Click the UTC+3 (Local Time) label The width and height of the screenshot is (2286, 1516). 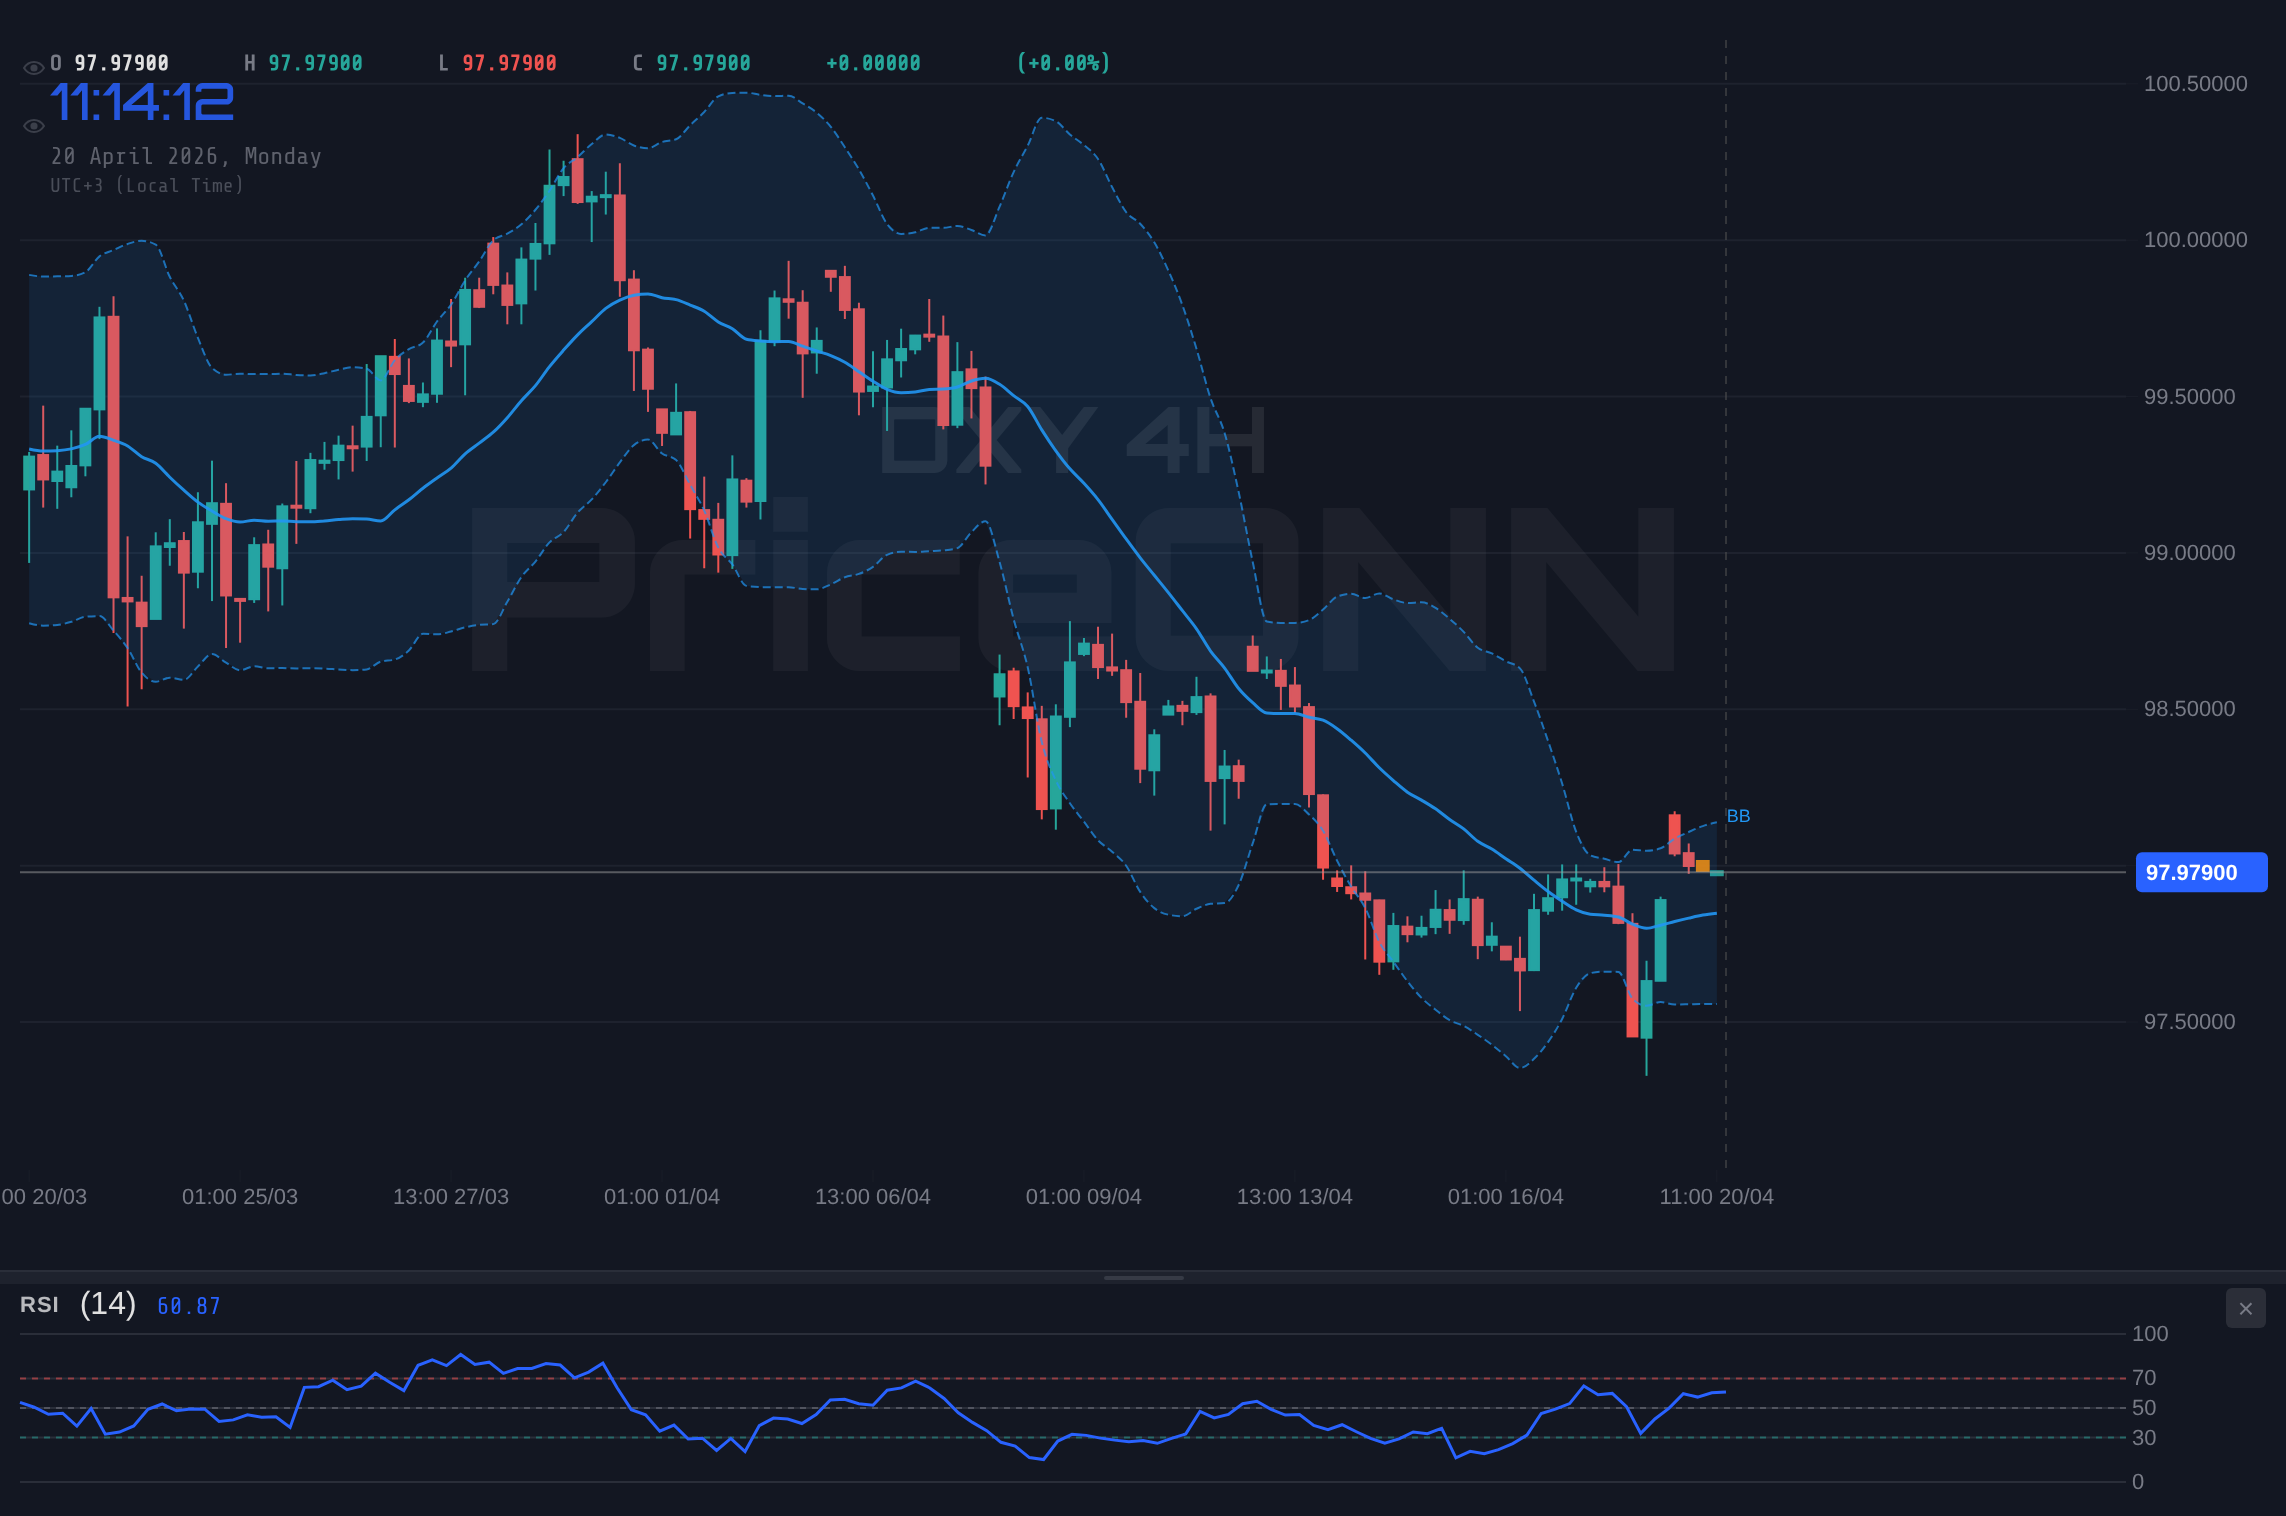coord(147,185)
